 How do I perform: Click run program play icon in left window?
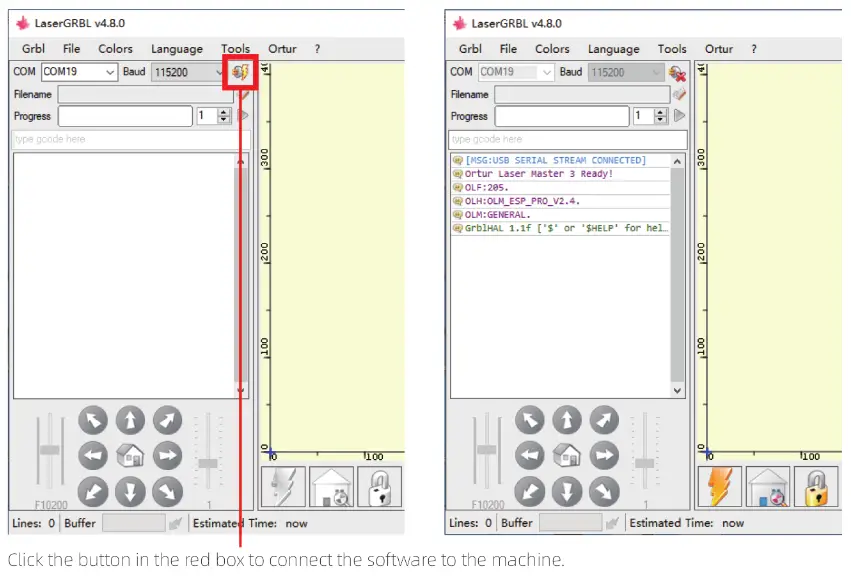coord(243,115)
